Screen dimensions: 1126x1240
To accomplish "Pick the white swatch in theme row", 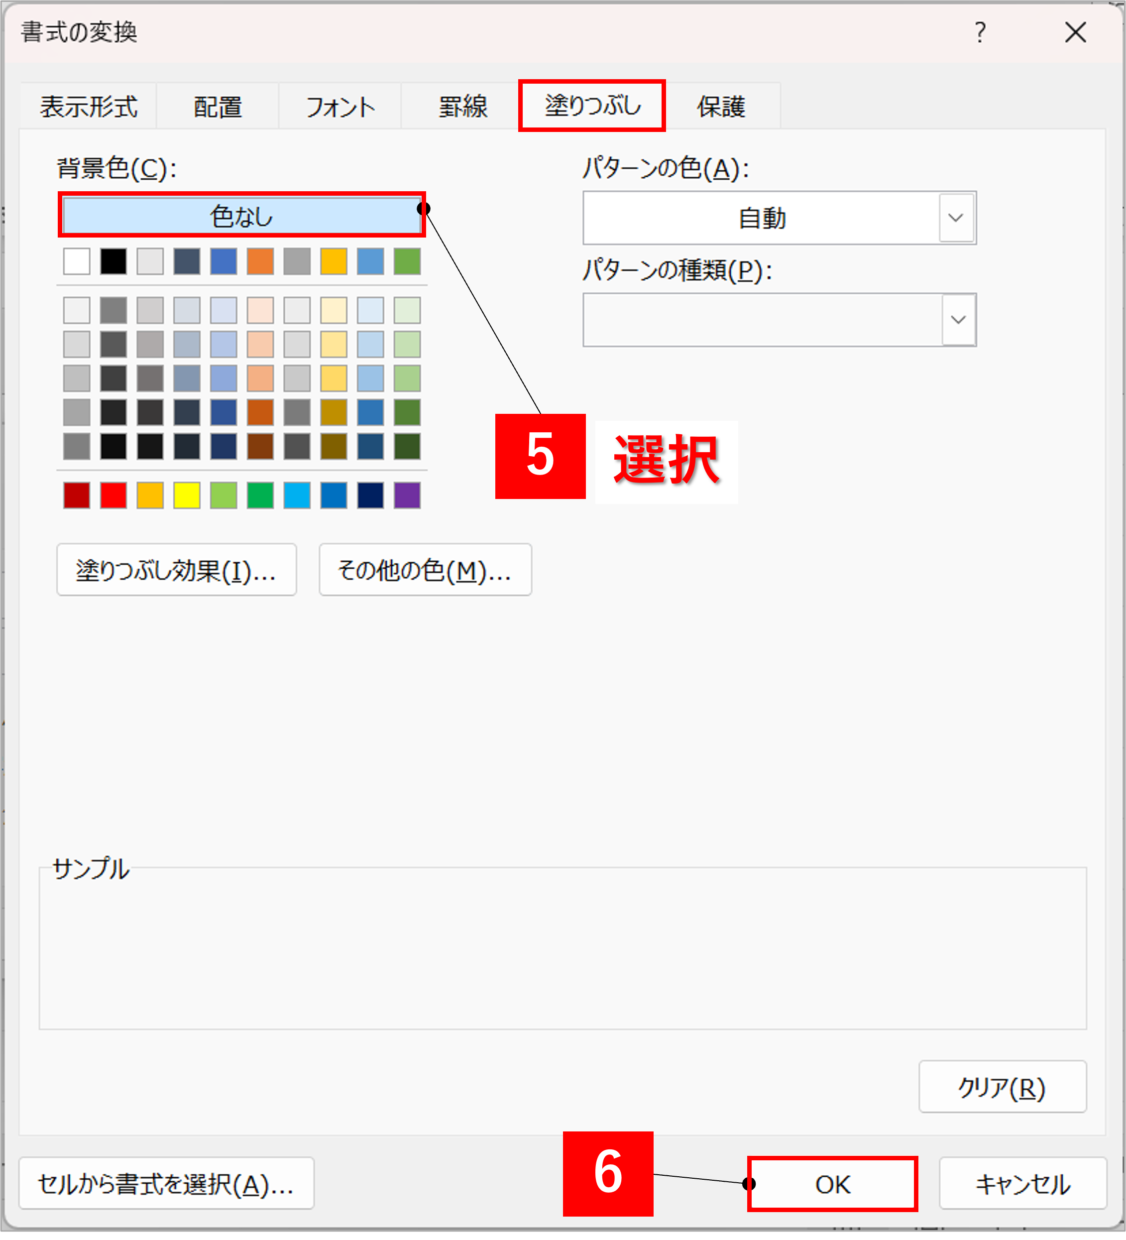I will pyautogui.click(x=77, y=261).
